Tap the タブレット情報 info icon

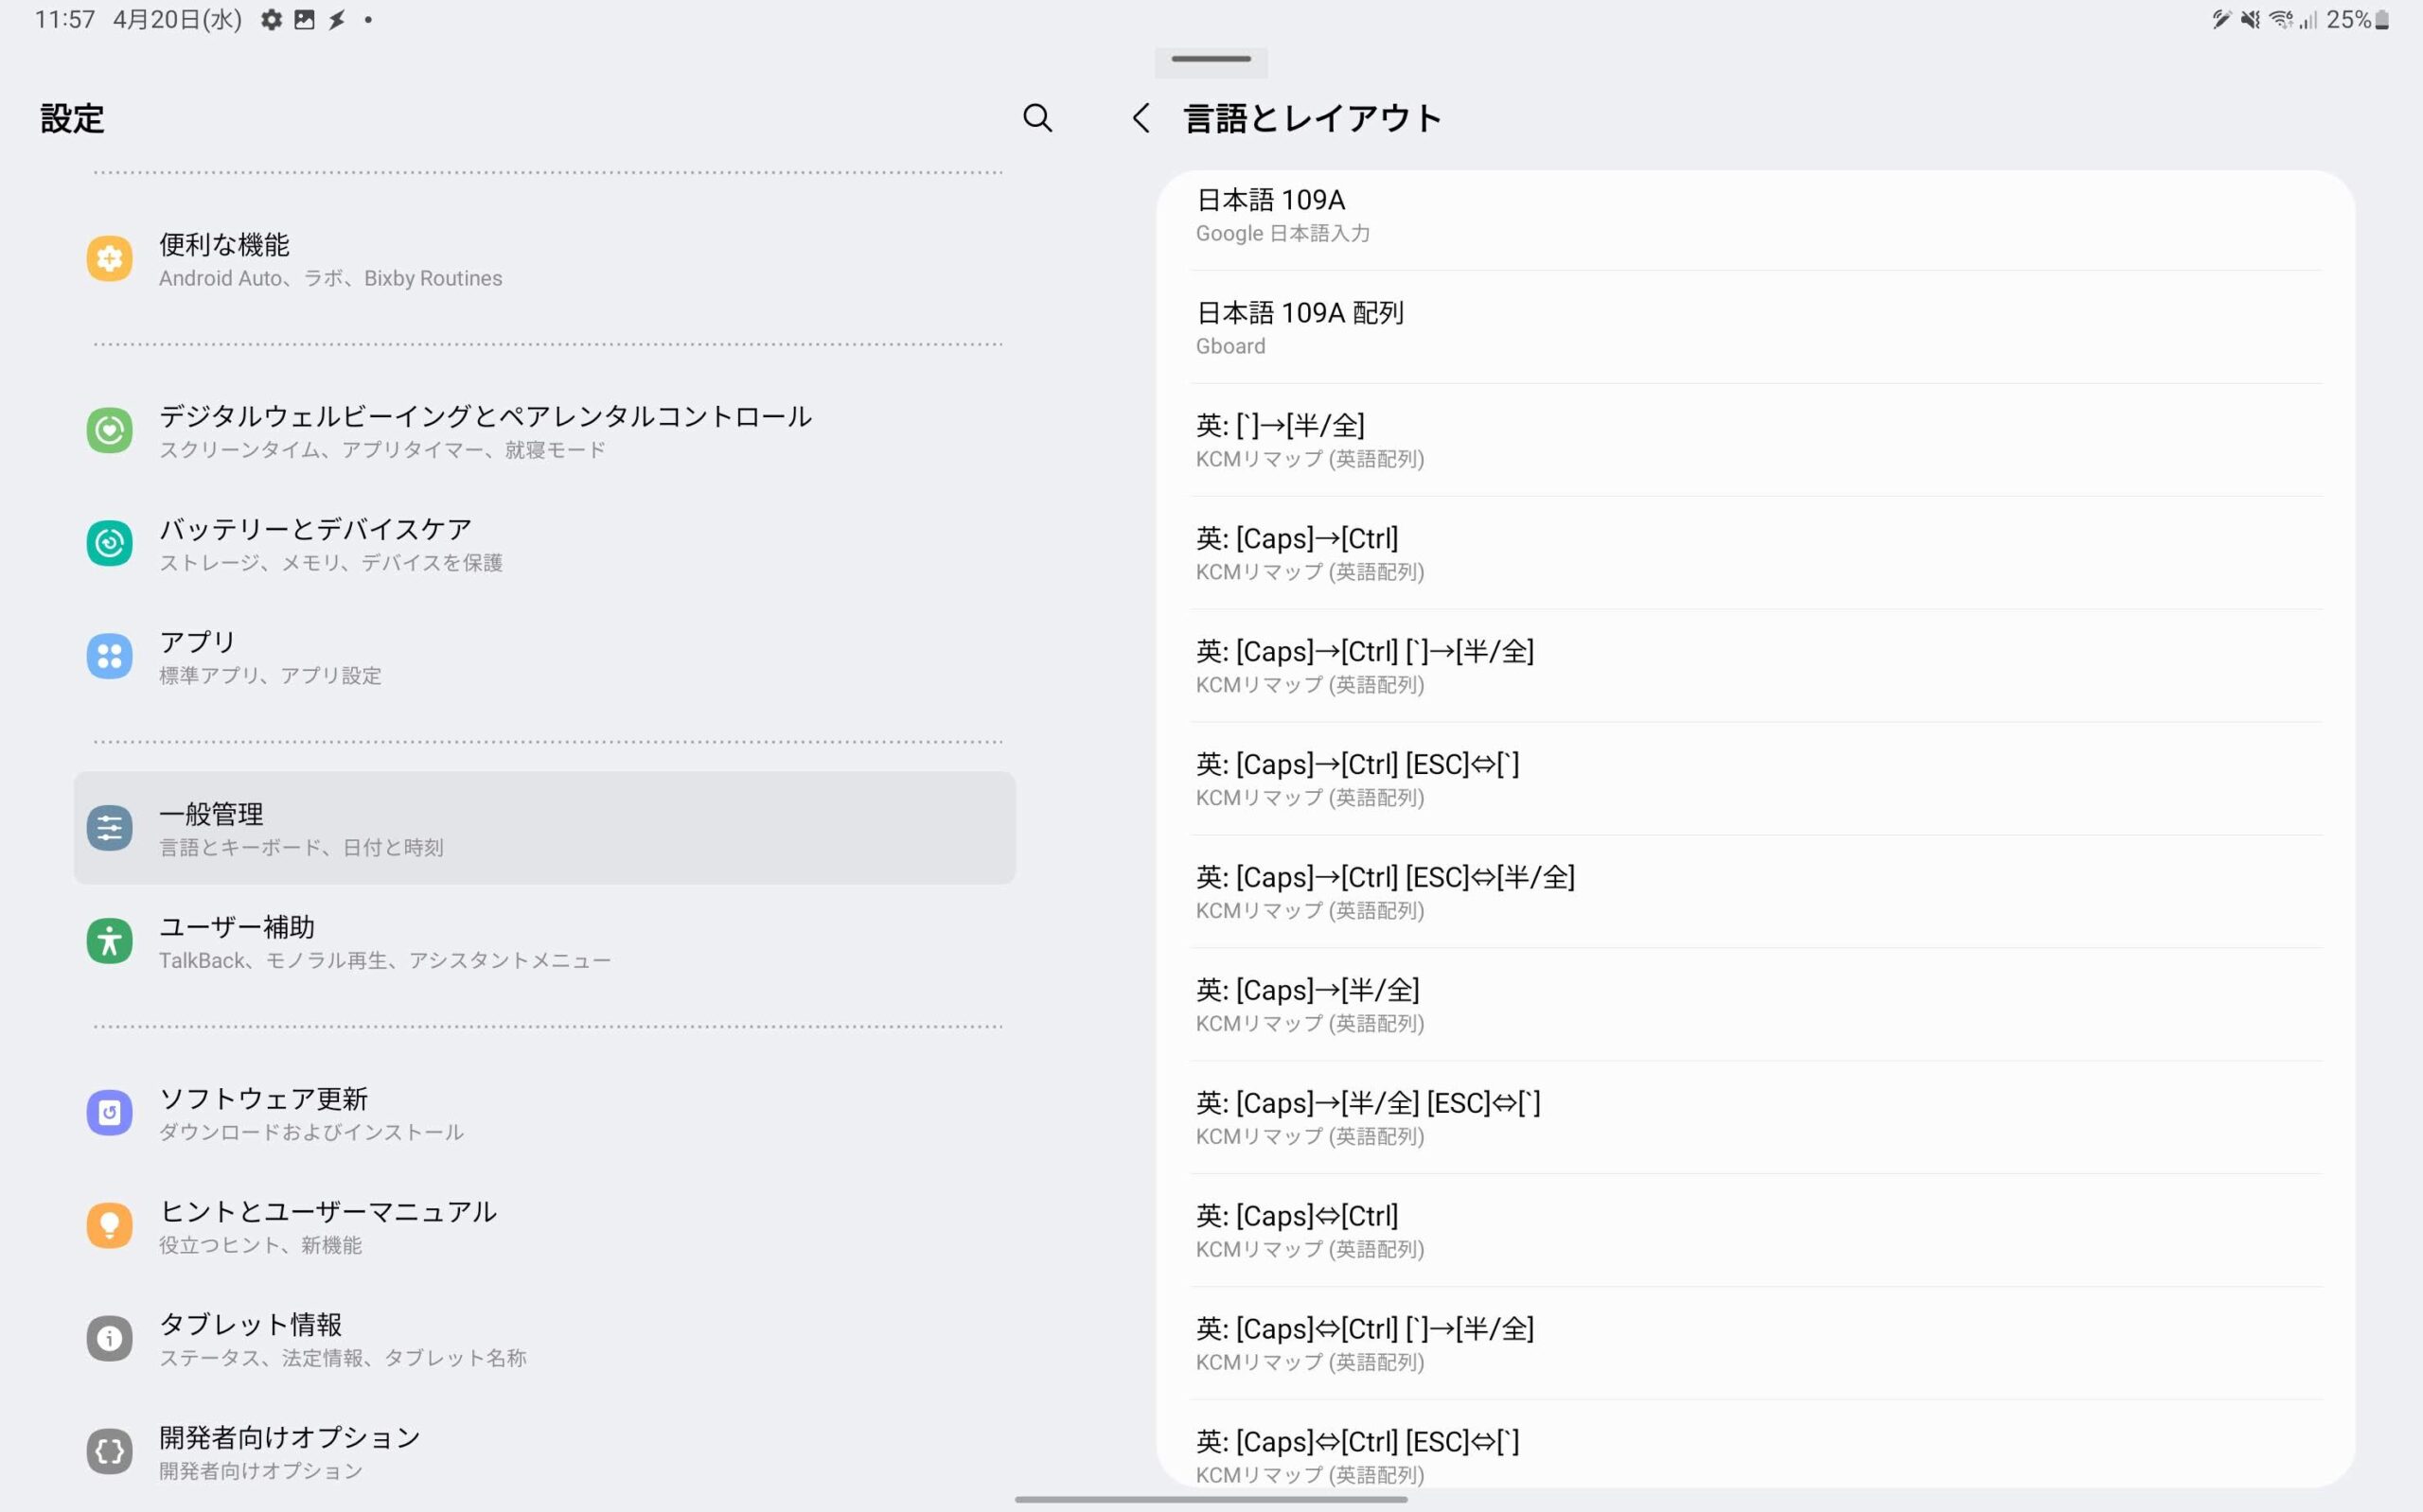click(110, 1338)
